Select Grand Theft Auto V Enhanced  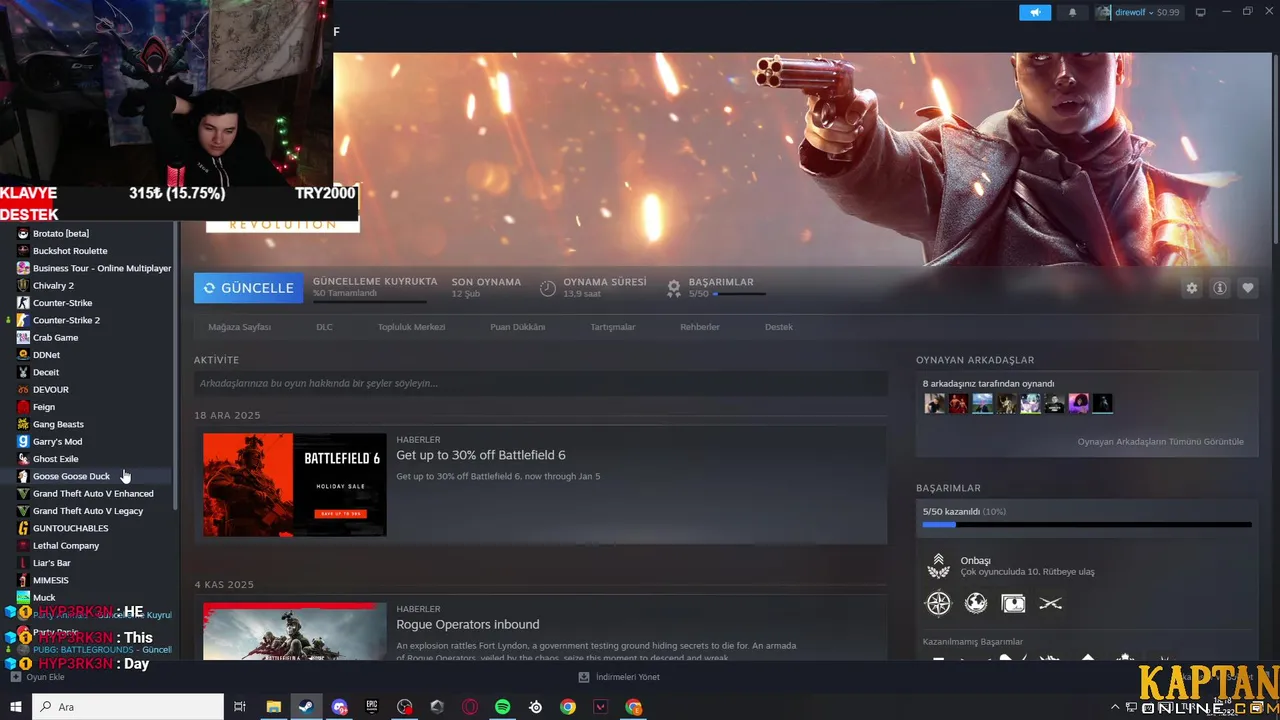tap(95, 493)
